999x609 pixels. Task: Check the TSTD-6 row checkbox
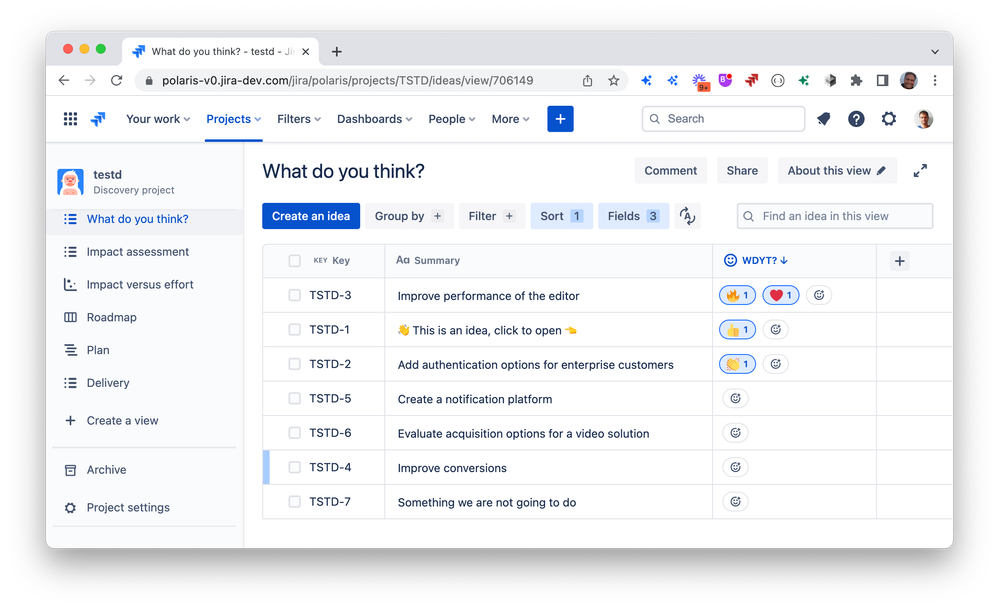[x=294, y=433]
